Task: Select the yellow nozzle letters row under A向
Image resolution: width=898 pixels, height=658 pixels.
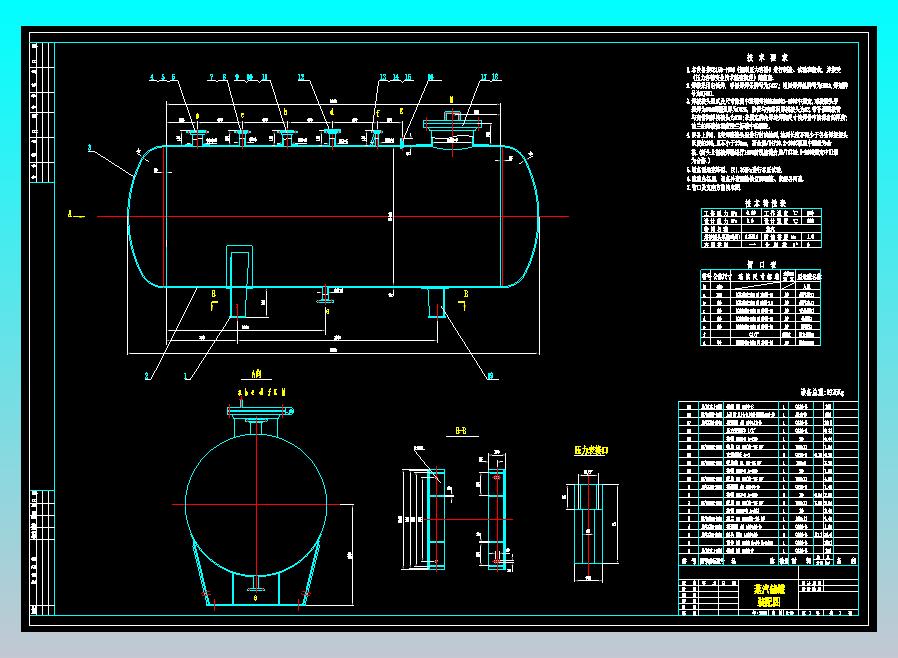Action: (x=262, y=392)
